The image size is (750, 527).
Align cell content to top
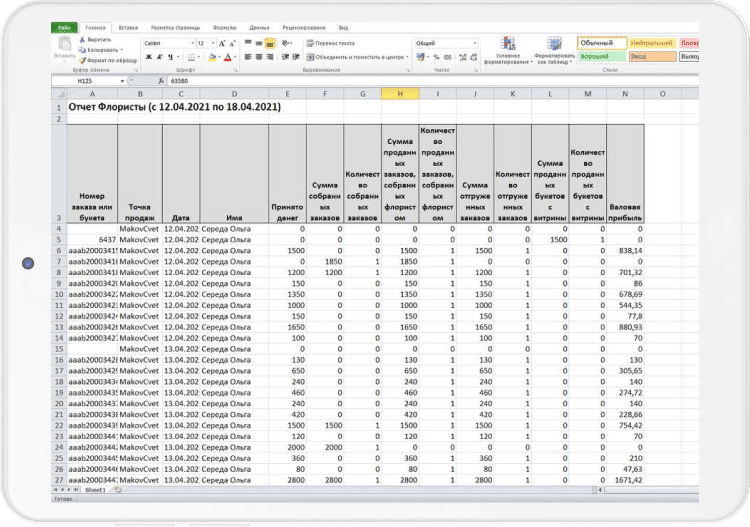(248, 43)
